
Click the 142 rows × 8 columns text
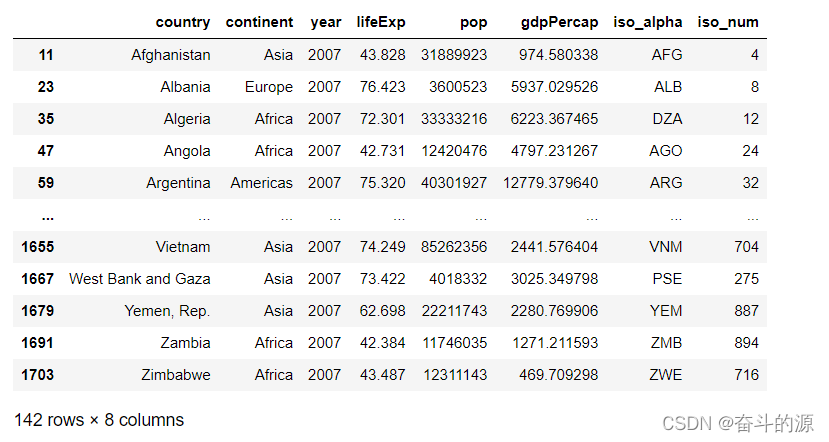point(99,420)
